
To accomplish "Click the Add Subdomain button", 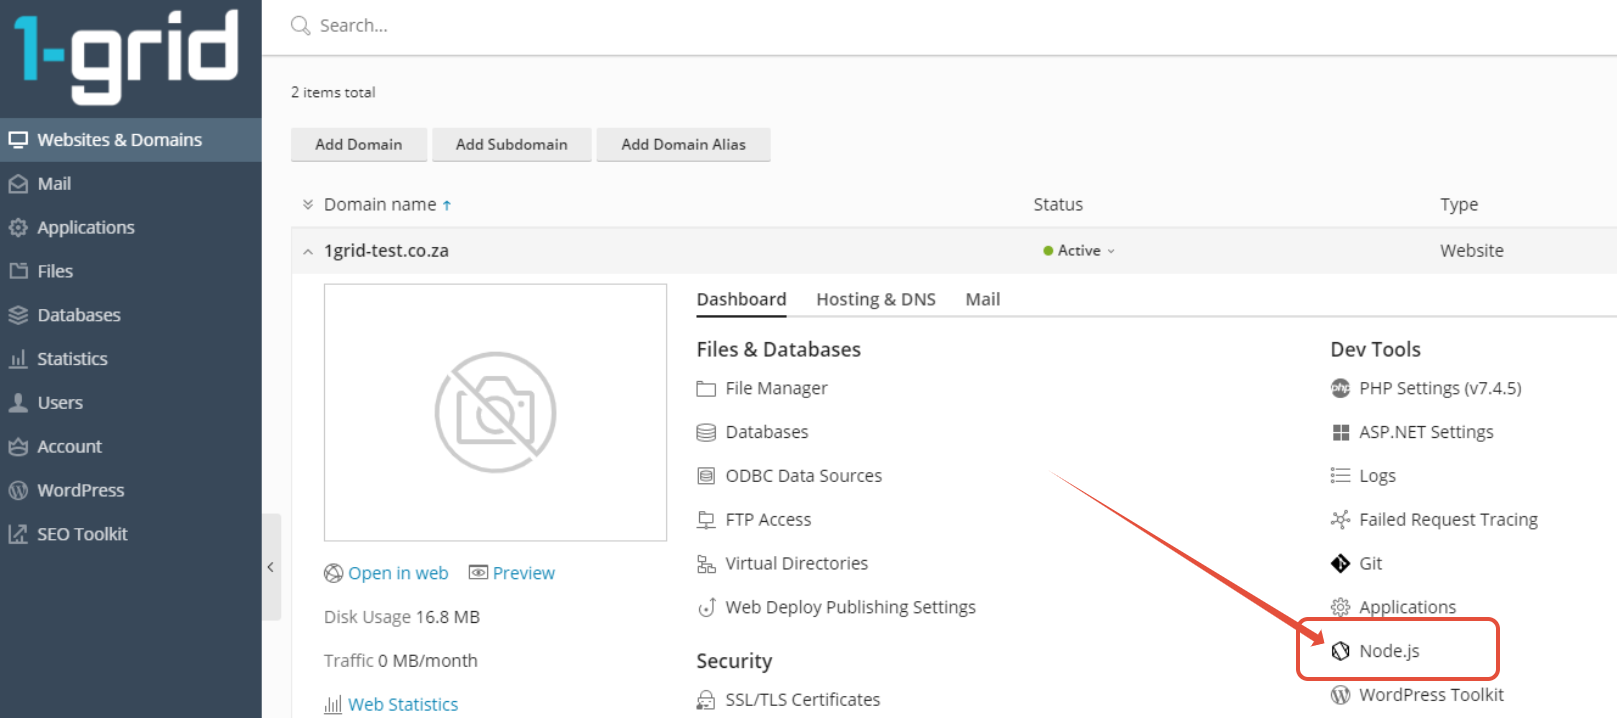I will 512,144.
